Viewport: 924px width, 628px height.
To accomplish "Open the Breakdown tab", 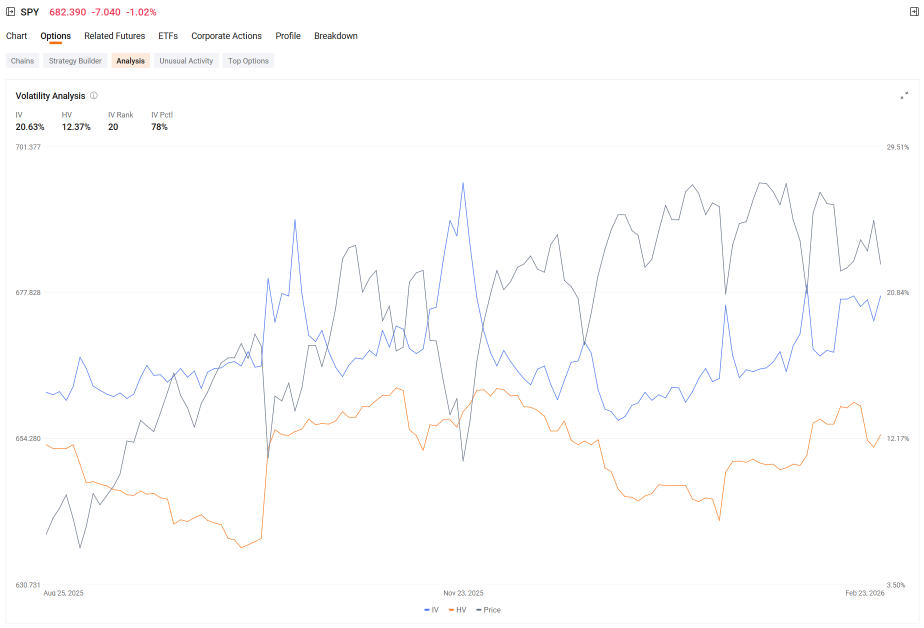I will click(336, 36).
